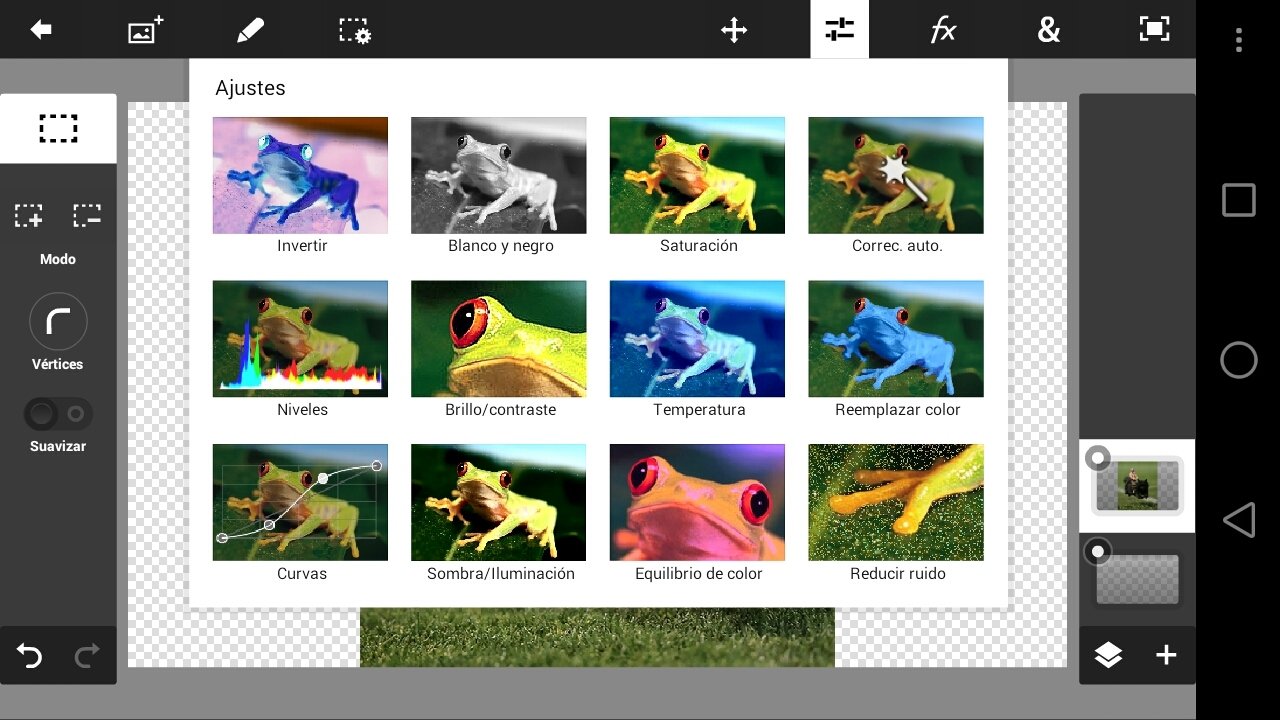The width and height of the screenshot is (1280, 720).
Task: Tap Android recent apps square button
Action: 1238,200
